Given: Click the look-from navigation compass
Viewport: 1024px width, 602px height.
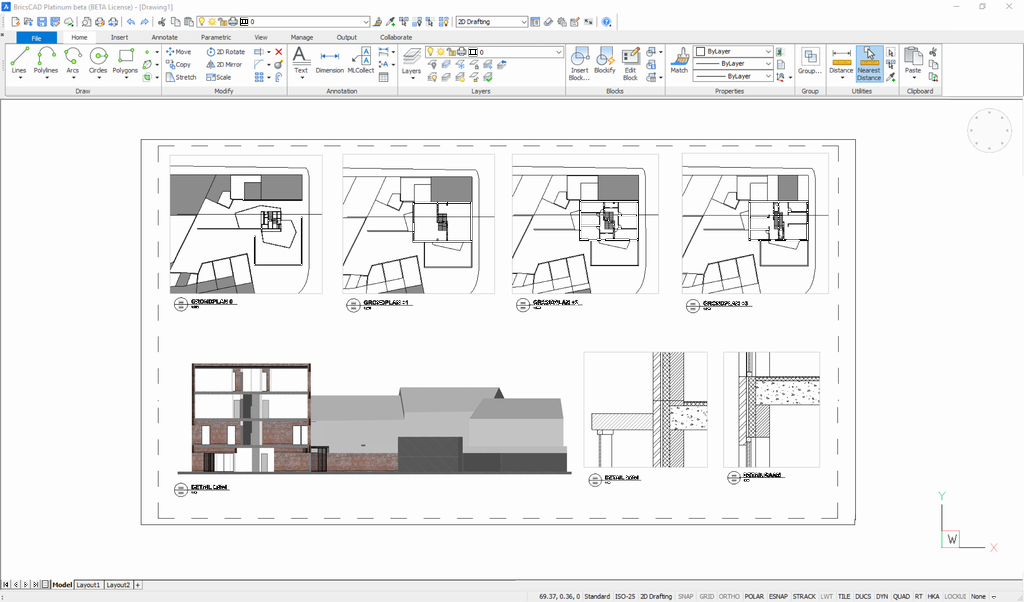Looking at the screenshot, I should point(989,131).
